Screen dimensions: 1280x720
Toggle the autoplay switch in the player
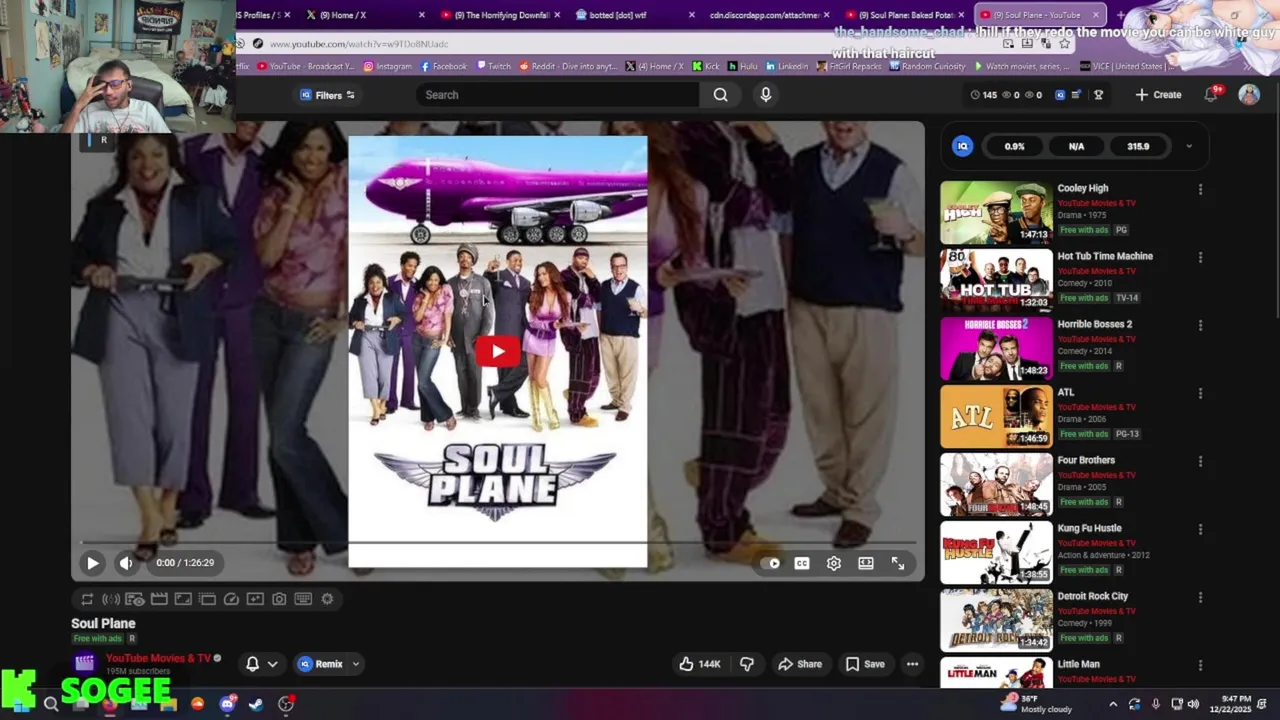[x=771, y=563]
